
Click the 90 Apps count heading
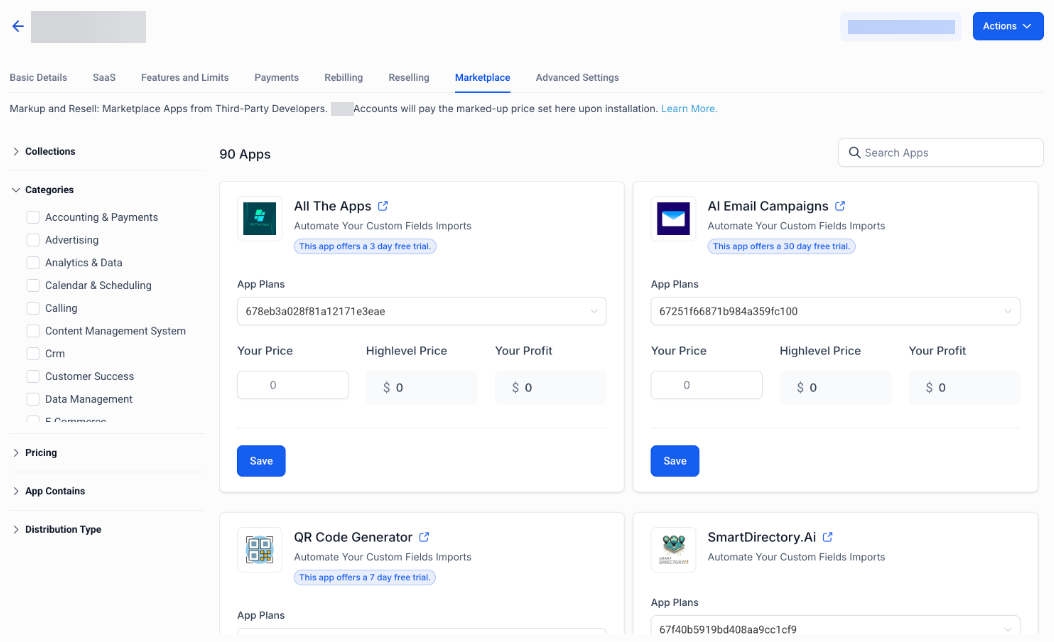245,154
